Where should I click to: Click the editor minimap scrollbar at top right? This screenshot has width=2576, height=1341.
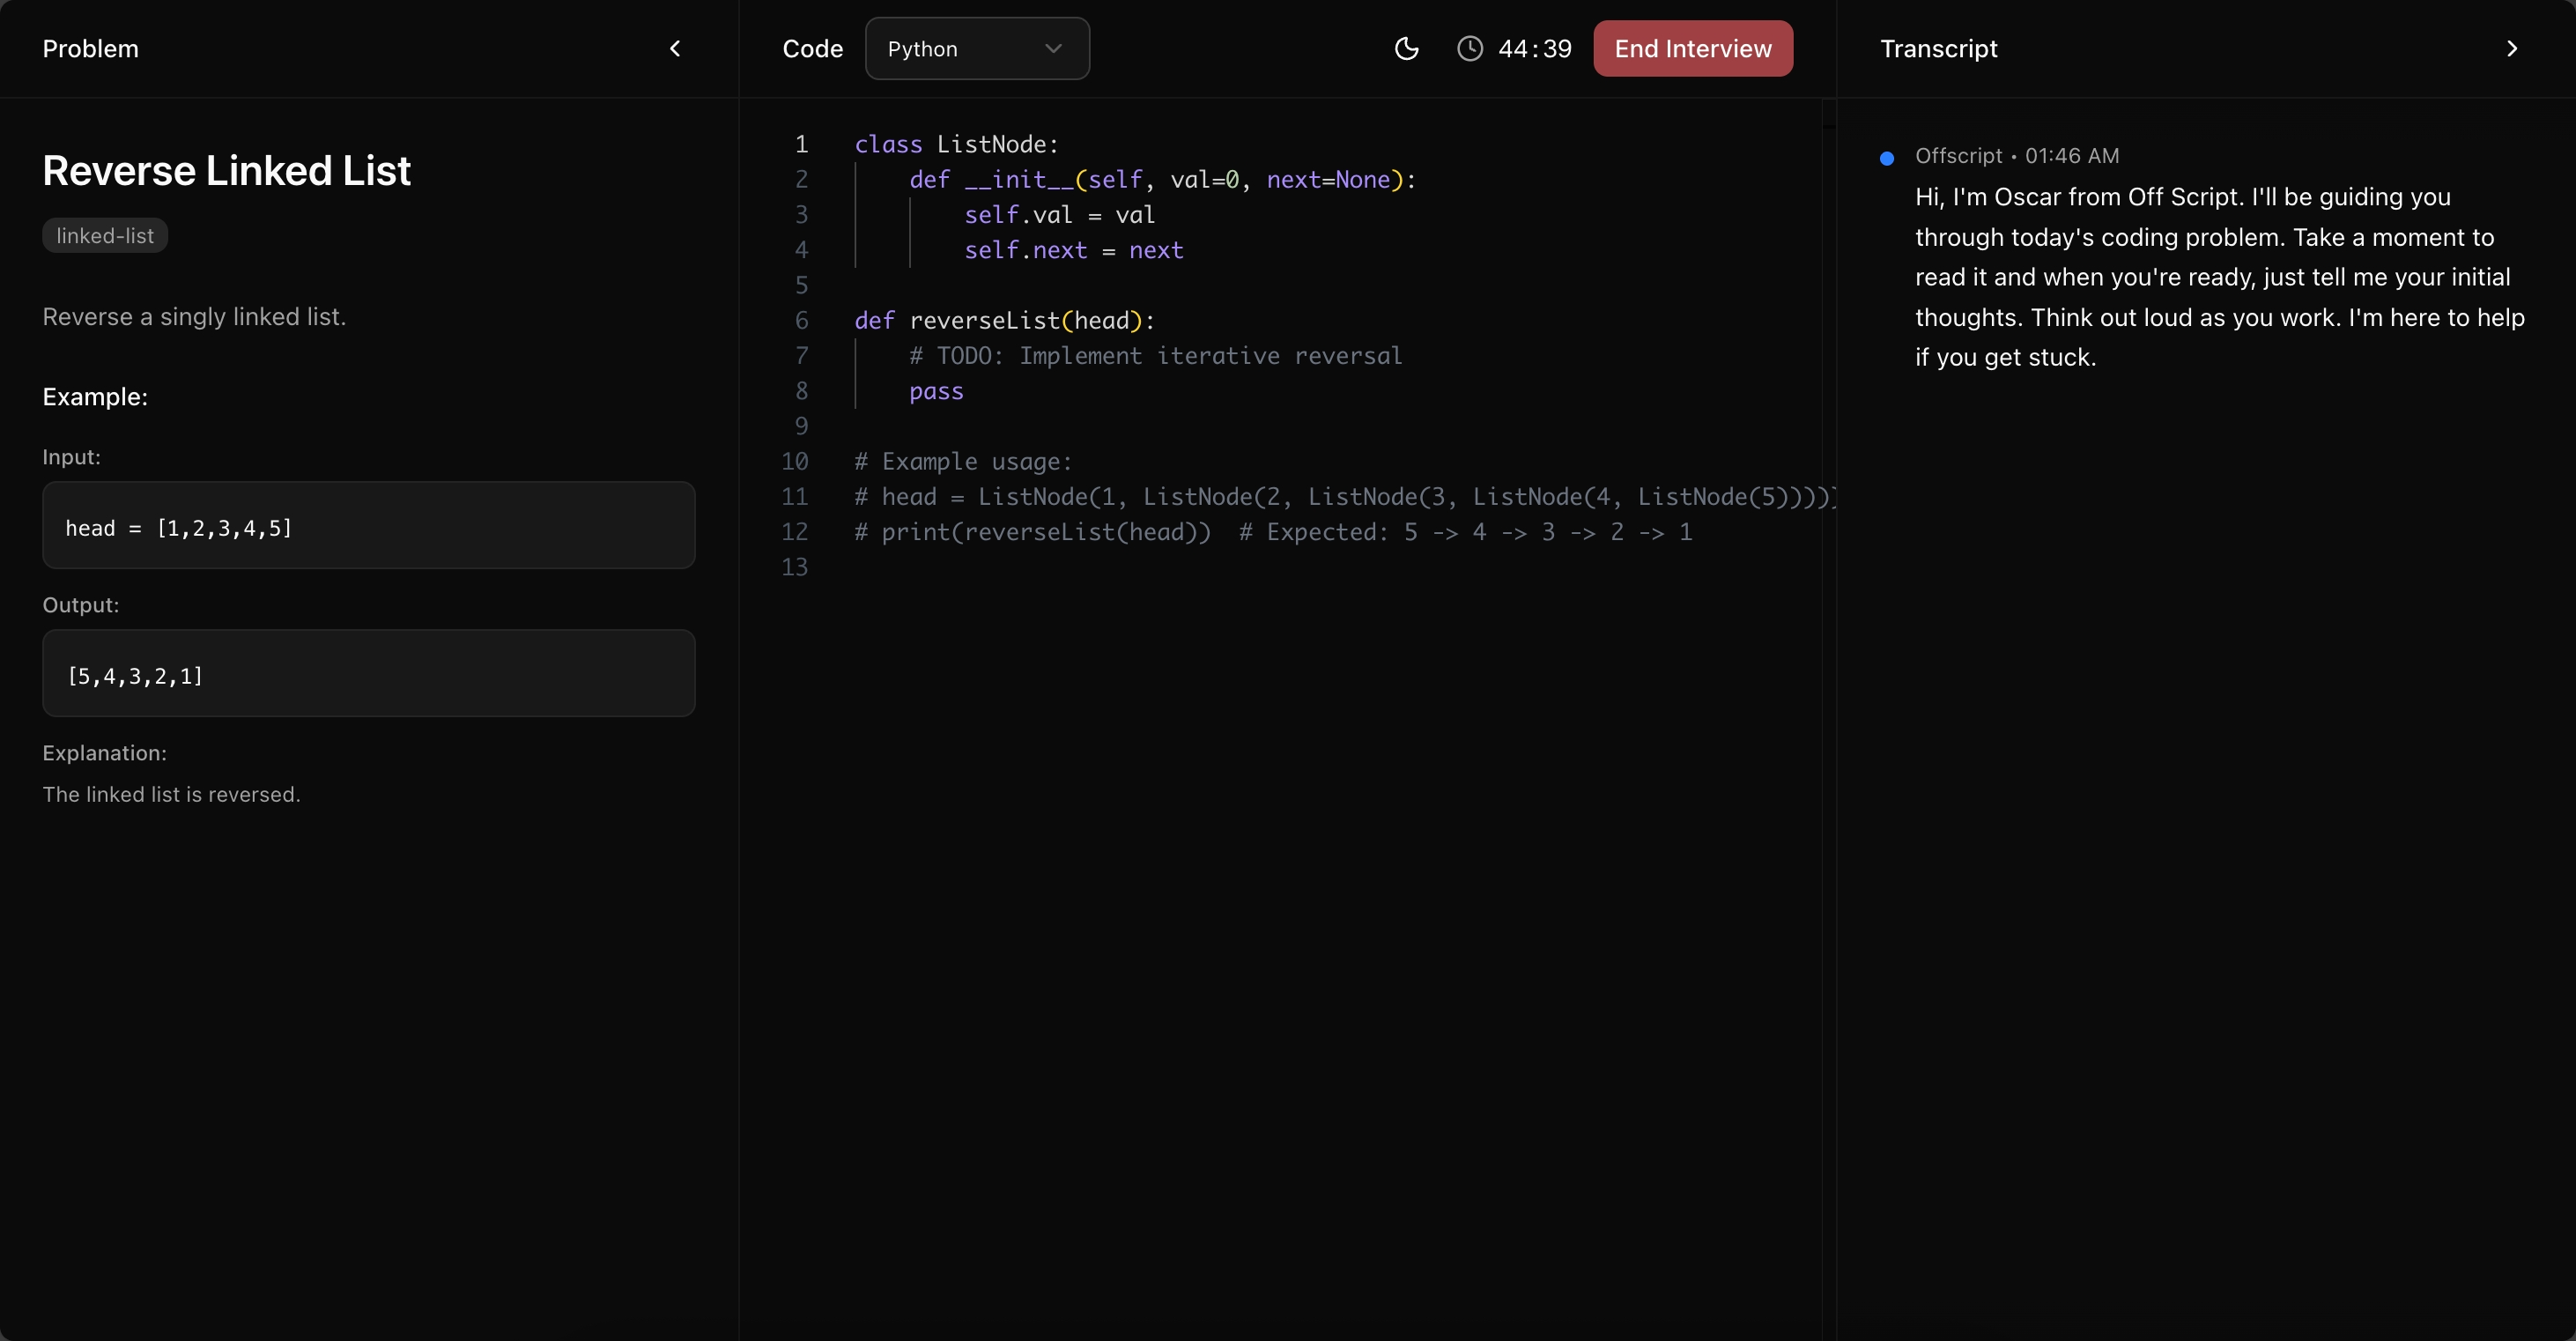point(1828,125)
